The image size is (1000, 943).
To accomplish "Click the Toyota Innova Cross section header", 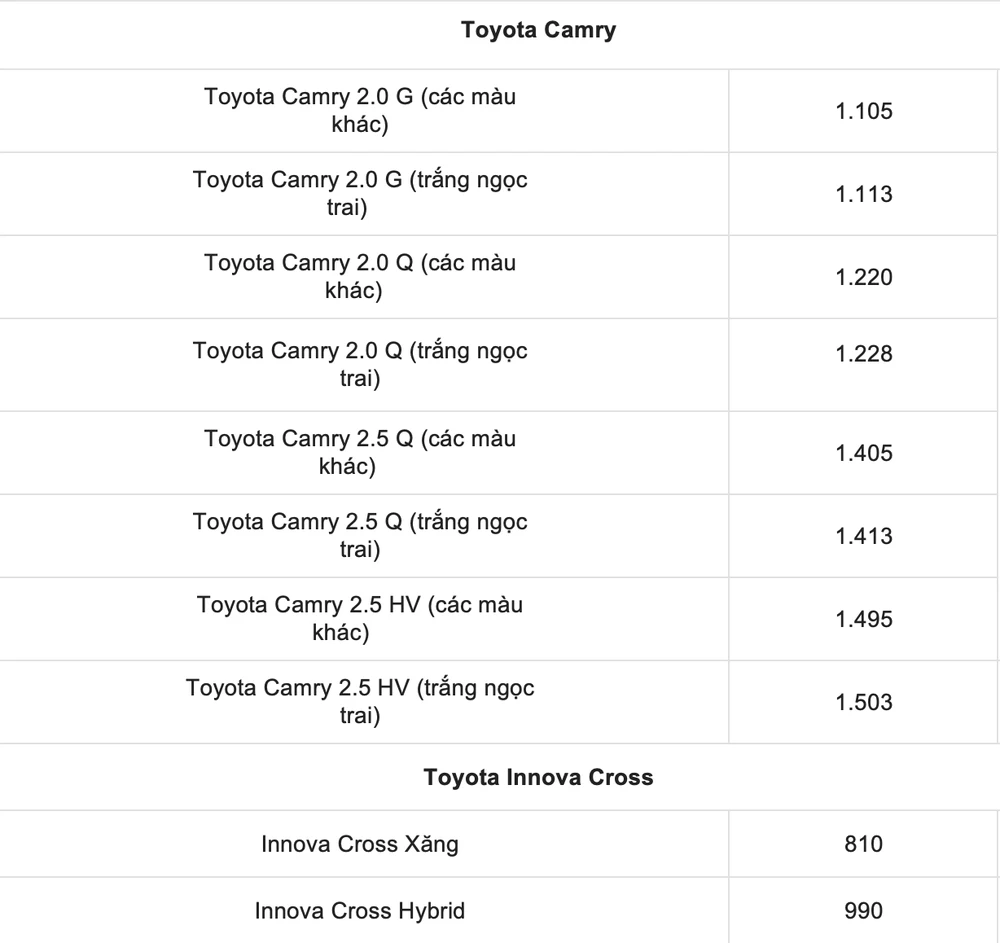I will 538,777.
